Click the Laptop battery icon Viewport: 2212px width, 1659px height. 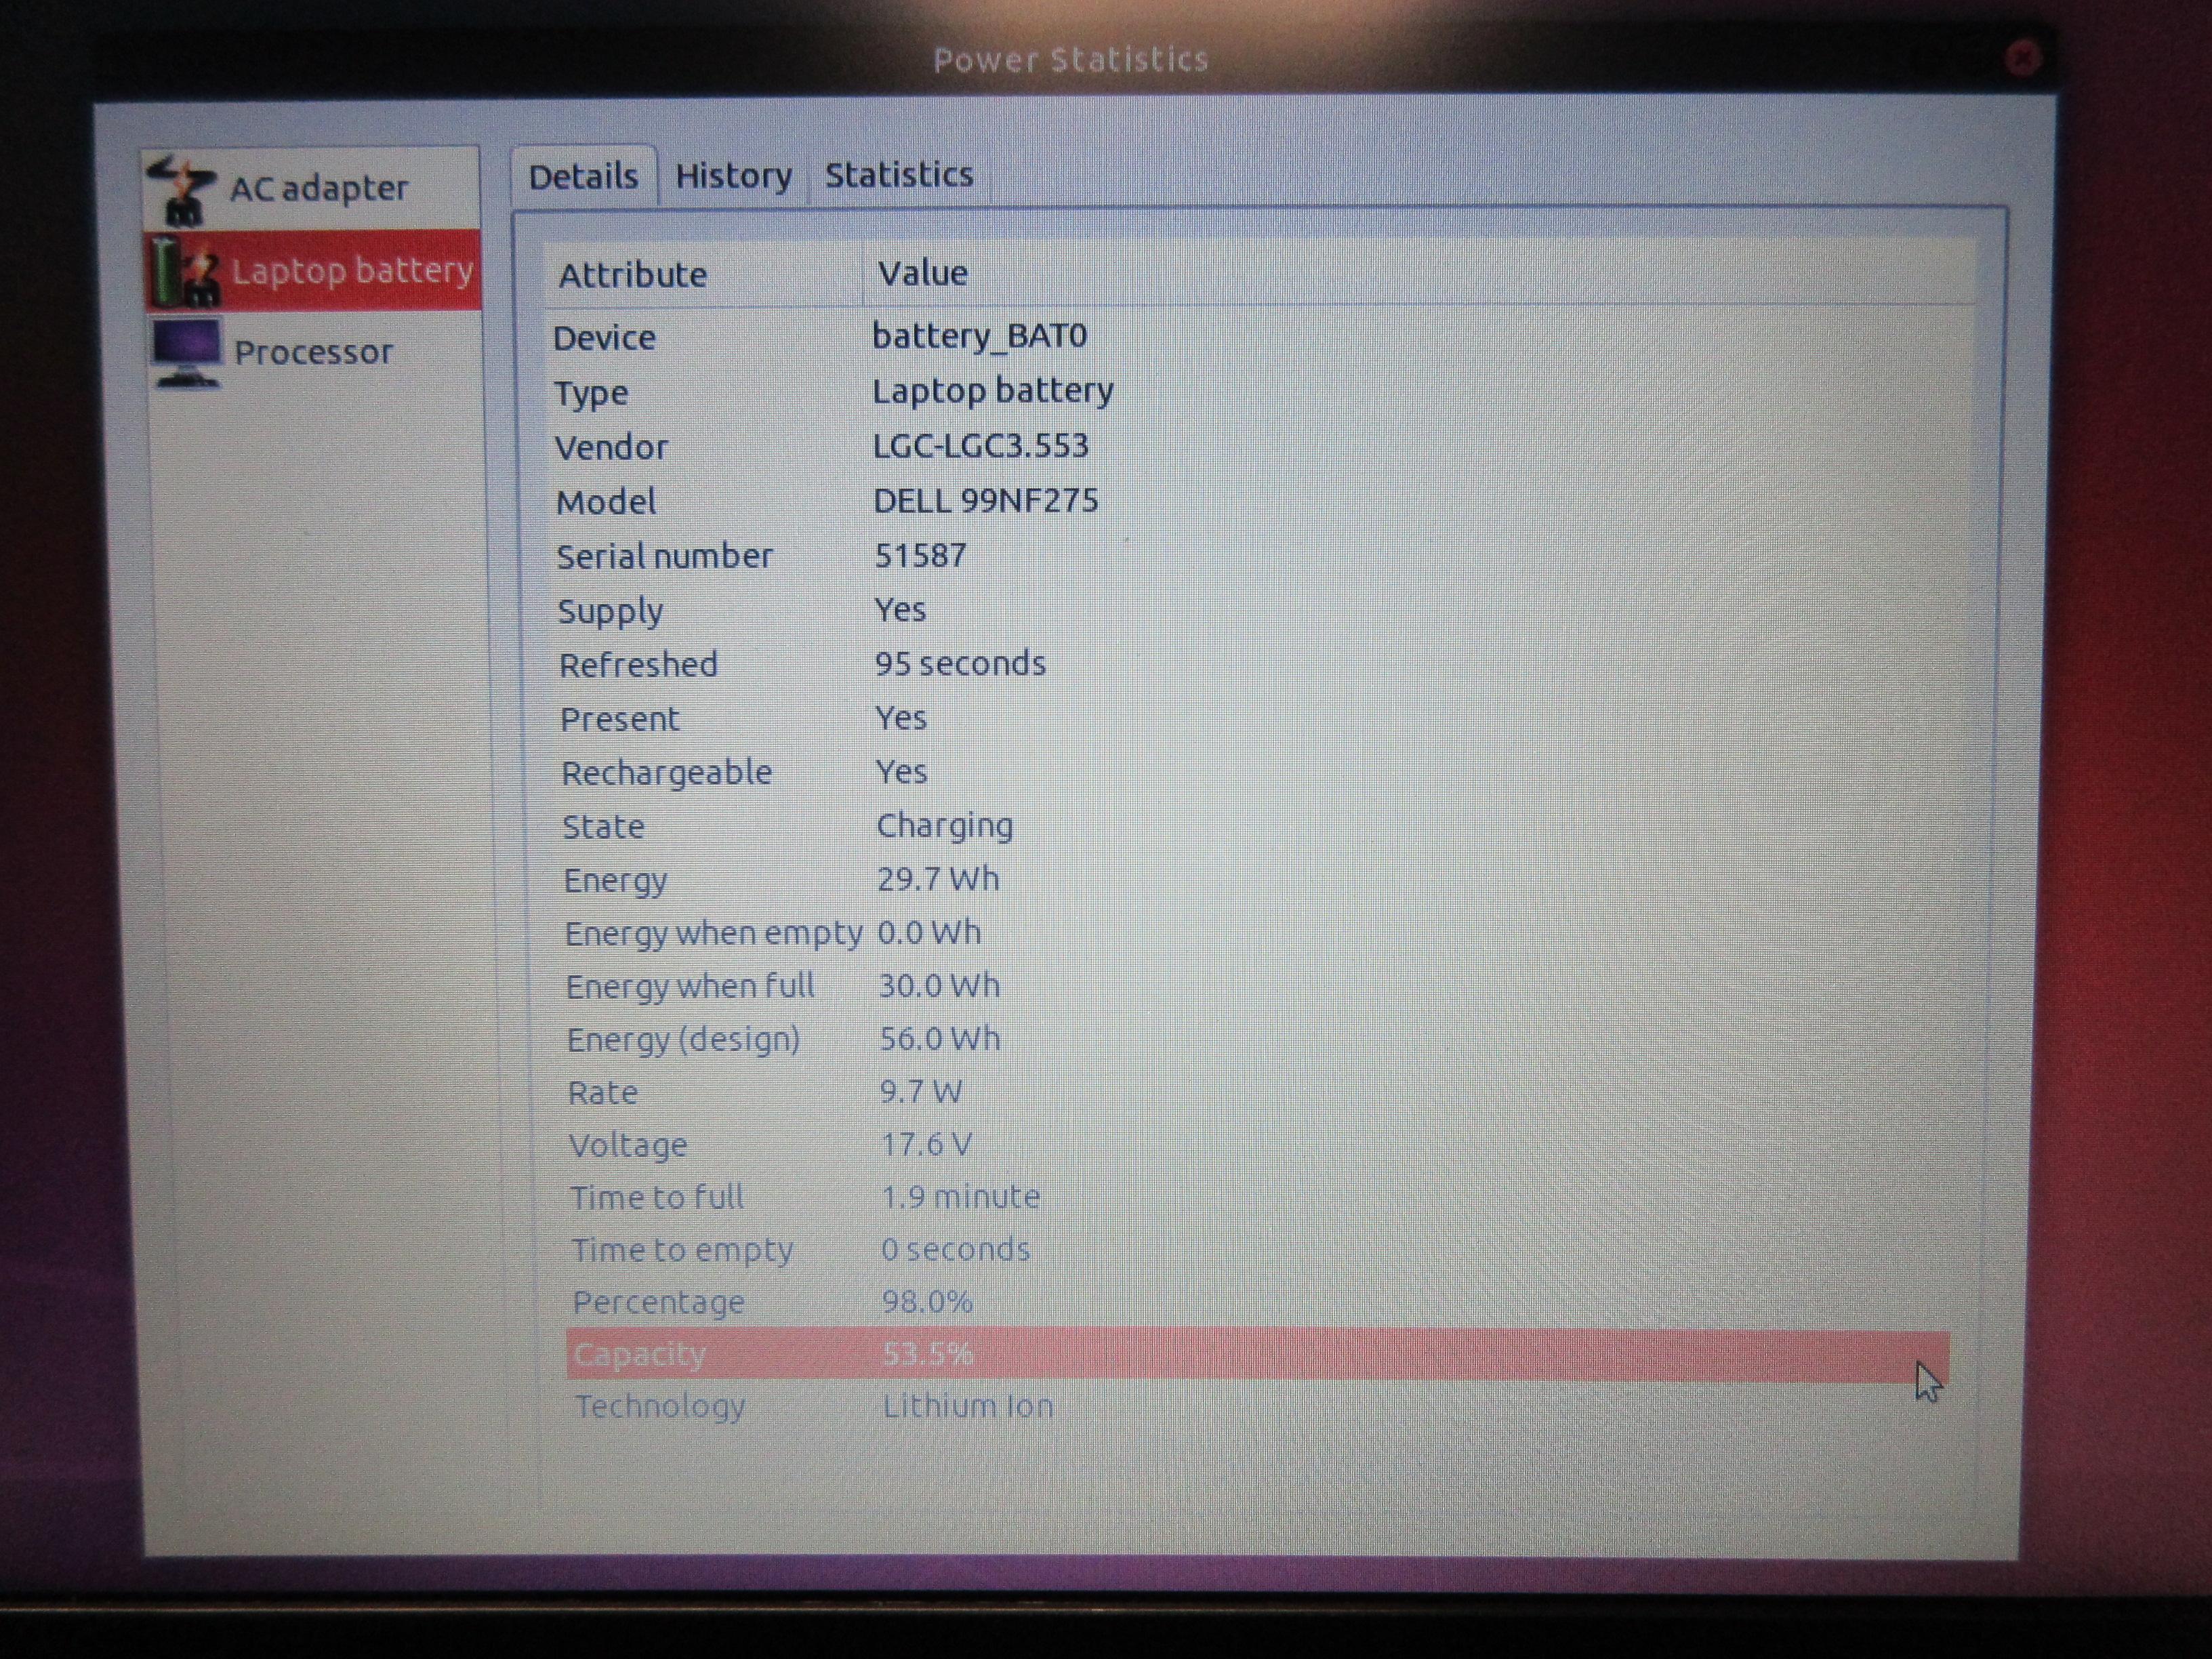pos(186,271)
